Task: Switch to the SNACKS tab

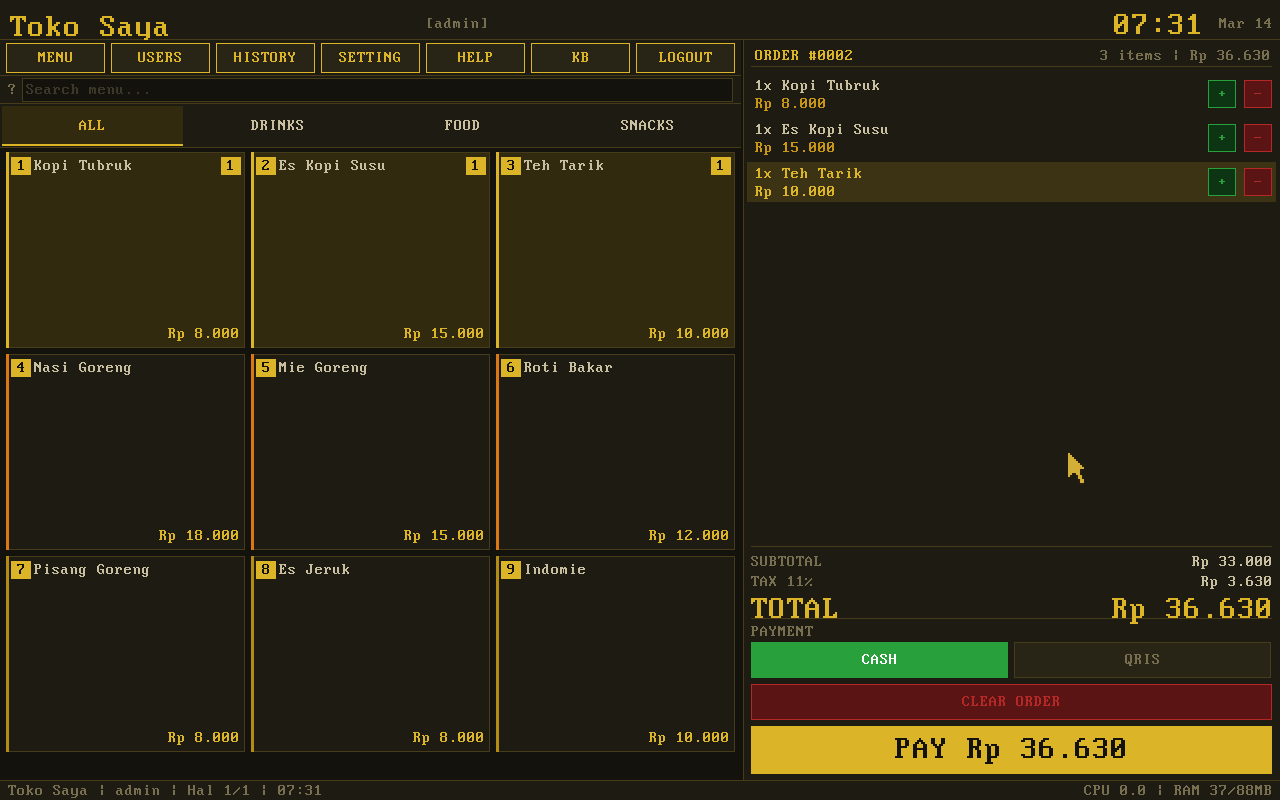Action: point(647,125)
